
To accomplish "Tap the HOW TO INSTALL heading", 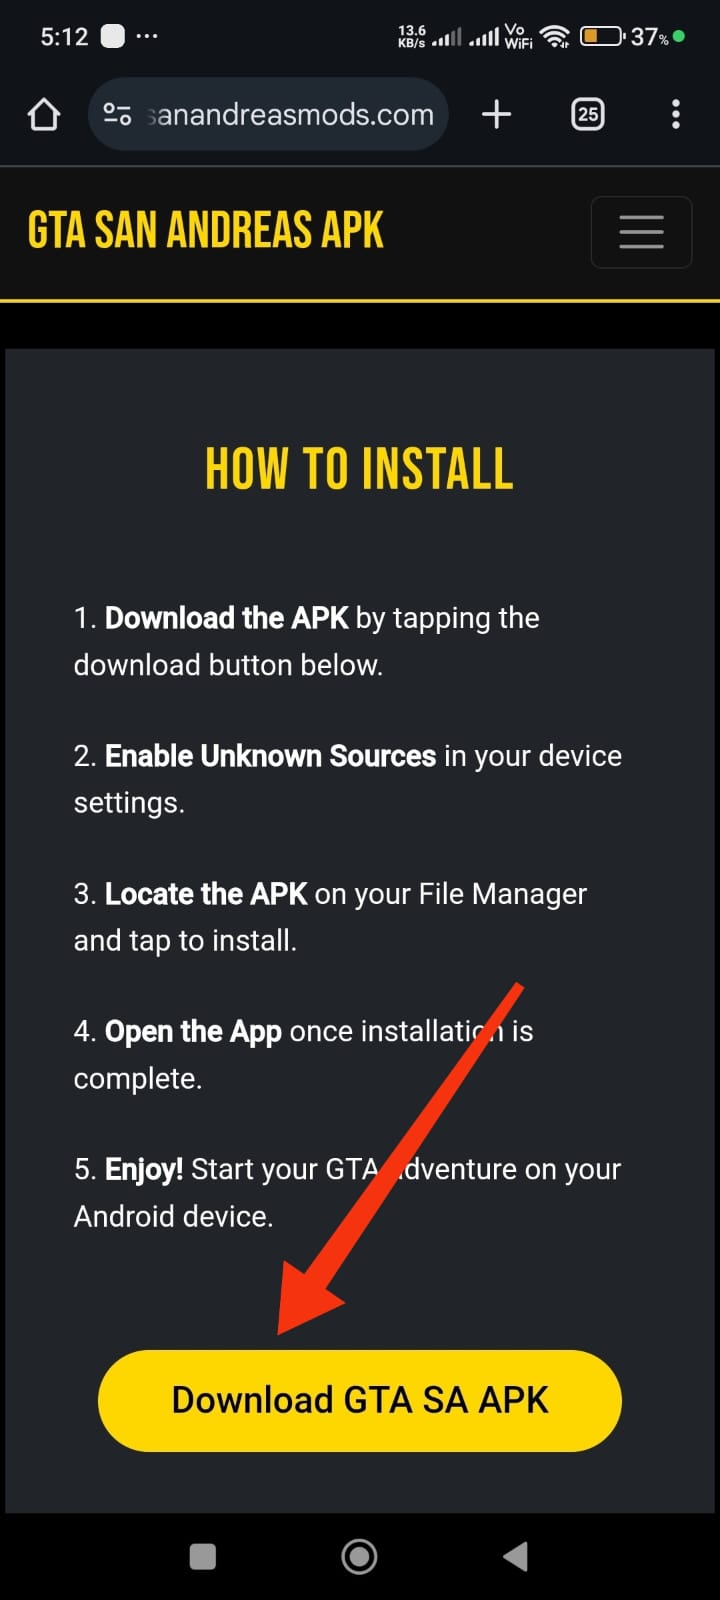I will pyautogui.click(x=359, y=468).
